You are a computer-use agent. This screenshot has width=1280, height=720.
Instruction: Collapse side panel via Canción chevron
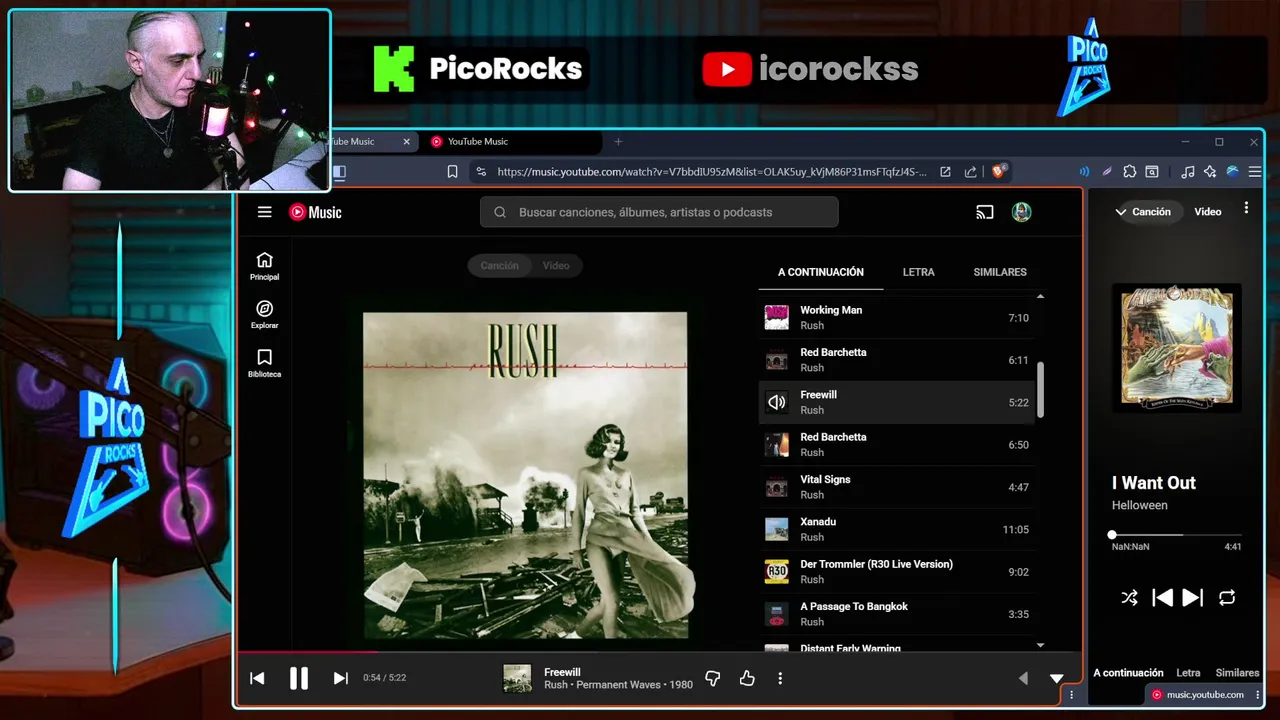(1121, 212)
